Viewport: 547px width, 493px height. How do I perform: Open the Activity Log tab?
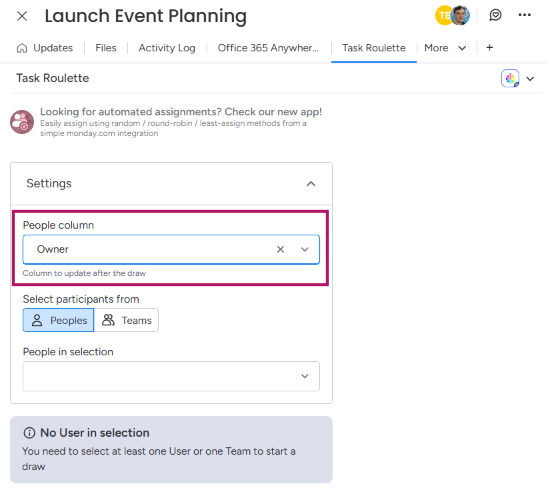[x=167, y=48]
